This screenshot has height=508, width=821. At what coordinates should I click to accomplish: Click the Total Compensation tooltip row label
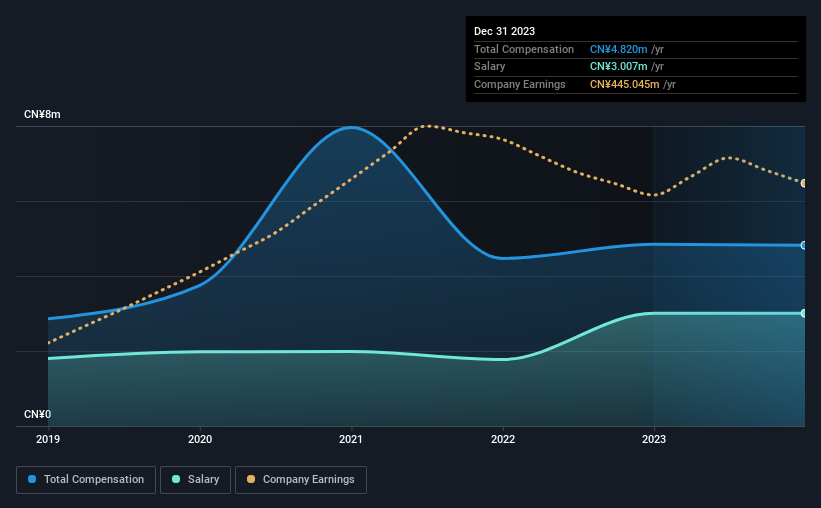(524, 49)
